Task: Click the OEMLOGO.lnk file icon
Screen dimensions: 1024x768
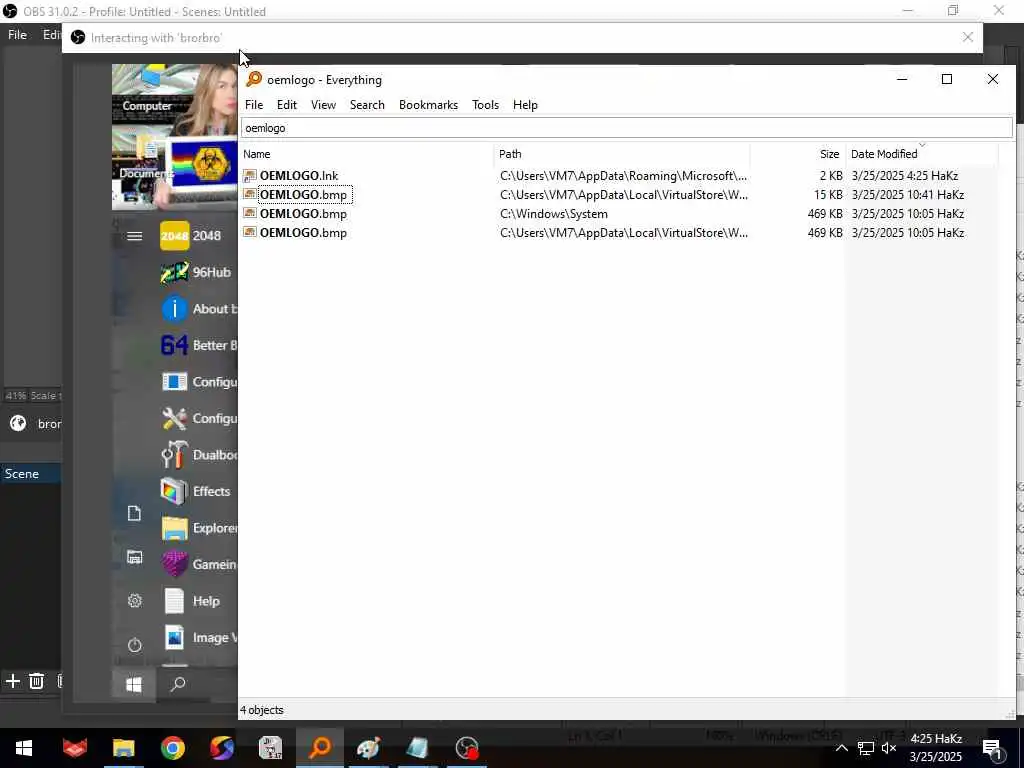Action: 249,176
